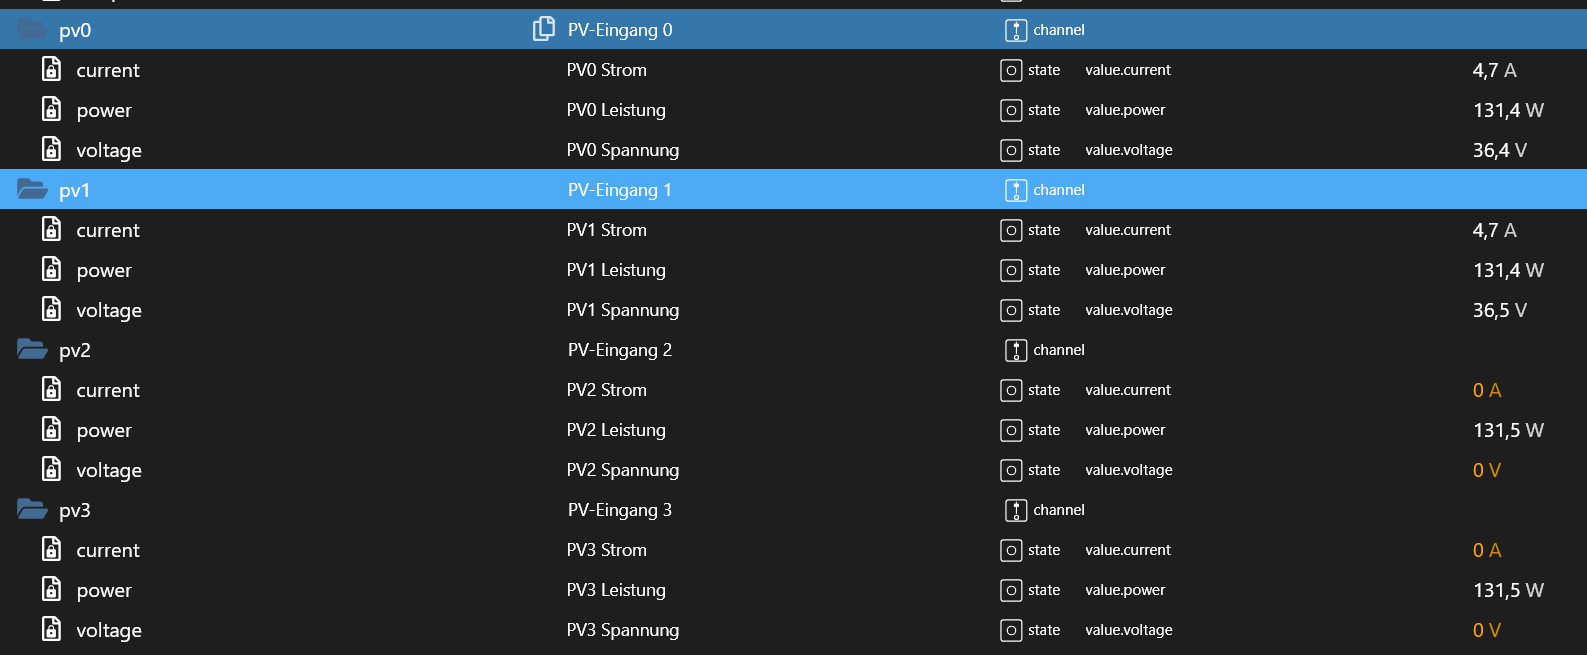Viewport: 1587px width, 655px height.
Task: Click the 131,4 W value of PV1 Leistung
Action: pyautogui.click(x=1509, y=271)
